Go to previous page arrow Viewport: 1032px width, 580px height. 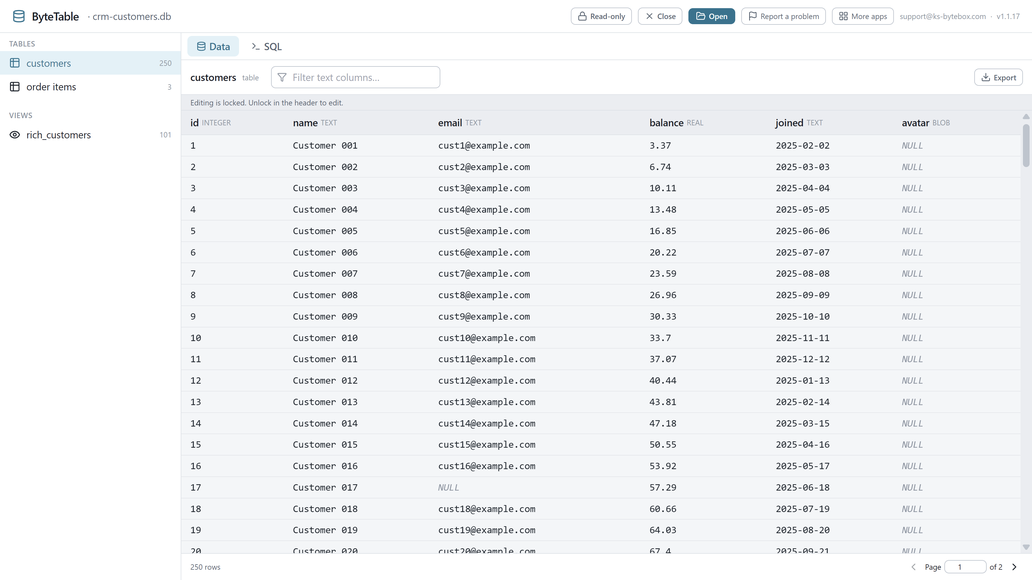913,567
